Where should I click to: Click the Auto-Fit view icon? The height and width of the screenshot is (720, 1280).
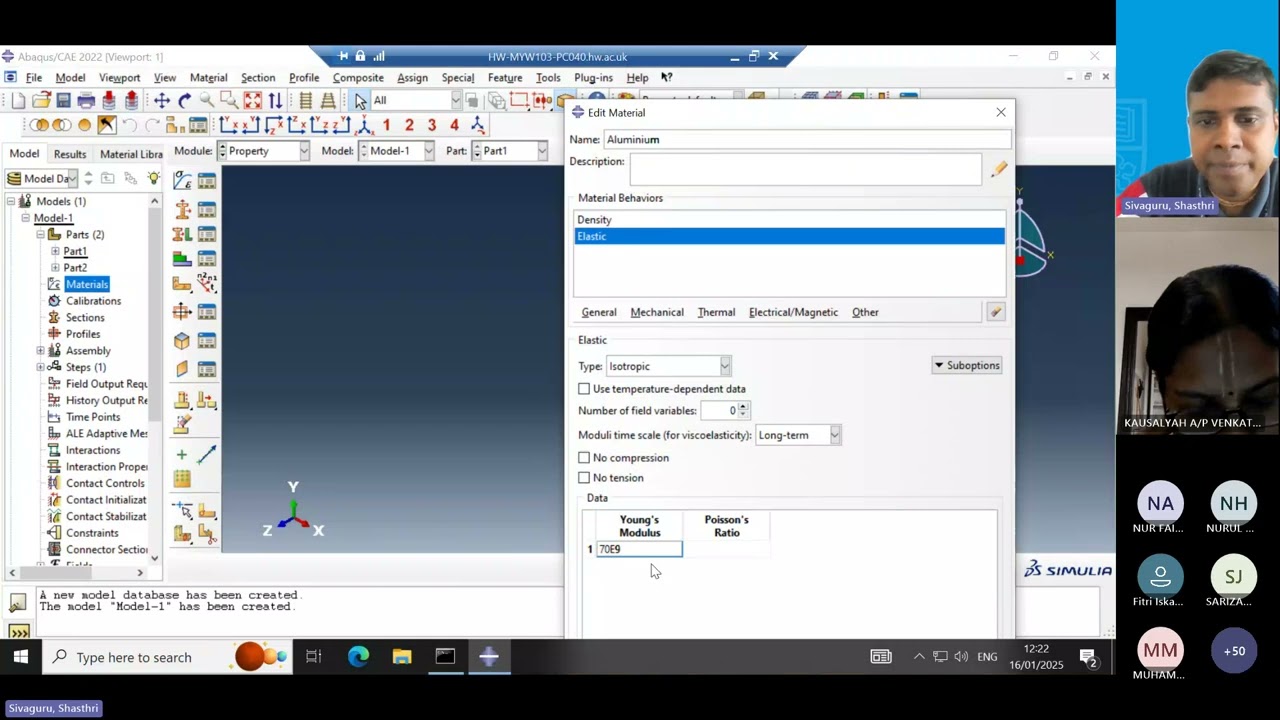[x=252, y=100]
